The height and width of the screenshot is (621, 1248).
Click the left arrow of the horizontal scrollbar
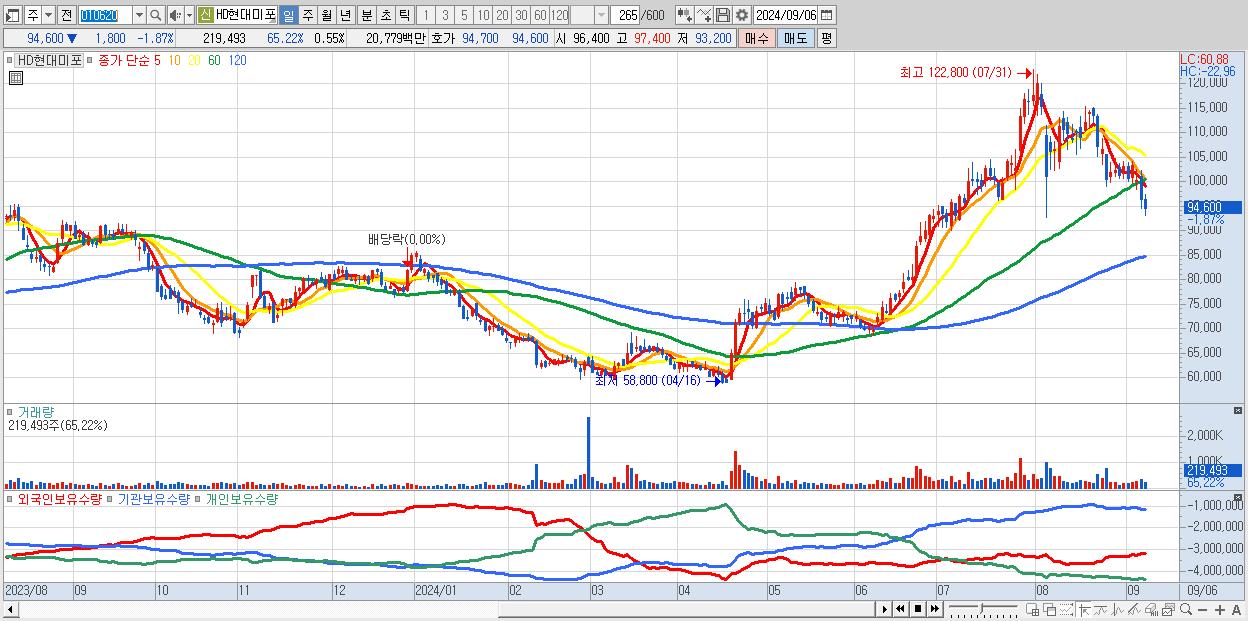pyautogui.click(x=10, y=609)
